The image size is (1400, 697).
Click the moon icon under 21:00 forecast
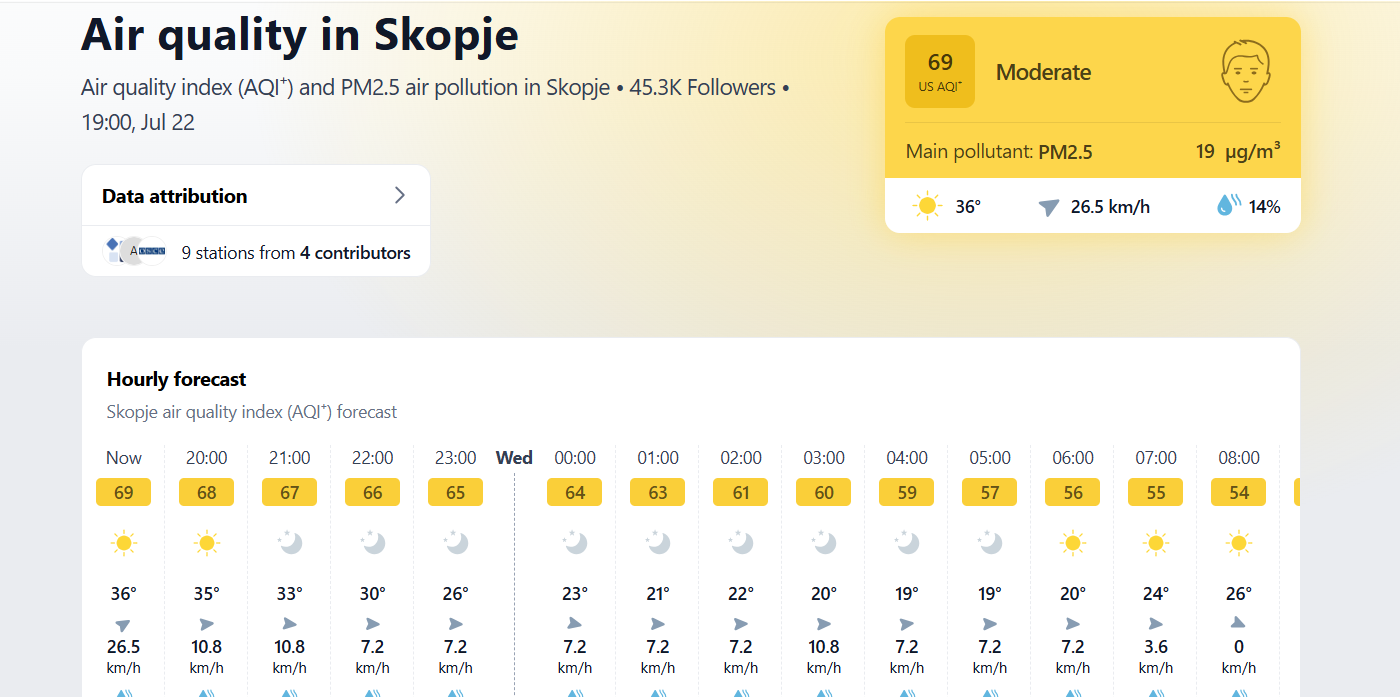[x=290, y=543]
